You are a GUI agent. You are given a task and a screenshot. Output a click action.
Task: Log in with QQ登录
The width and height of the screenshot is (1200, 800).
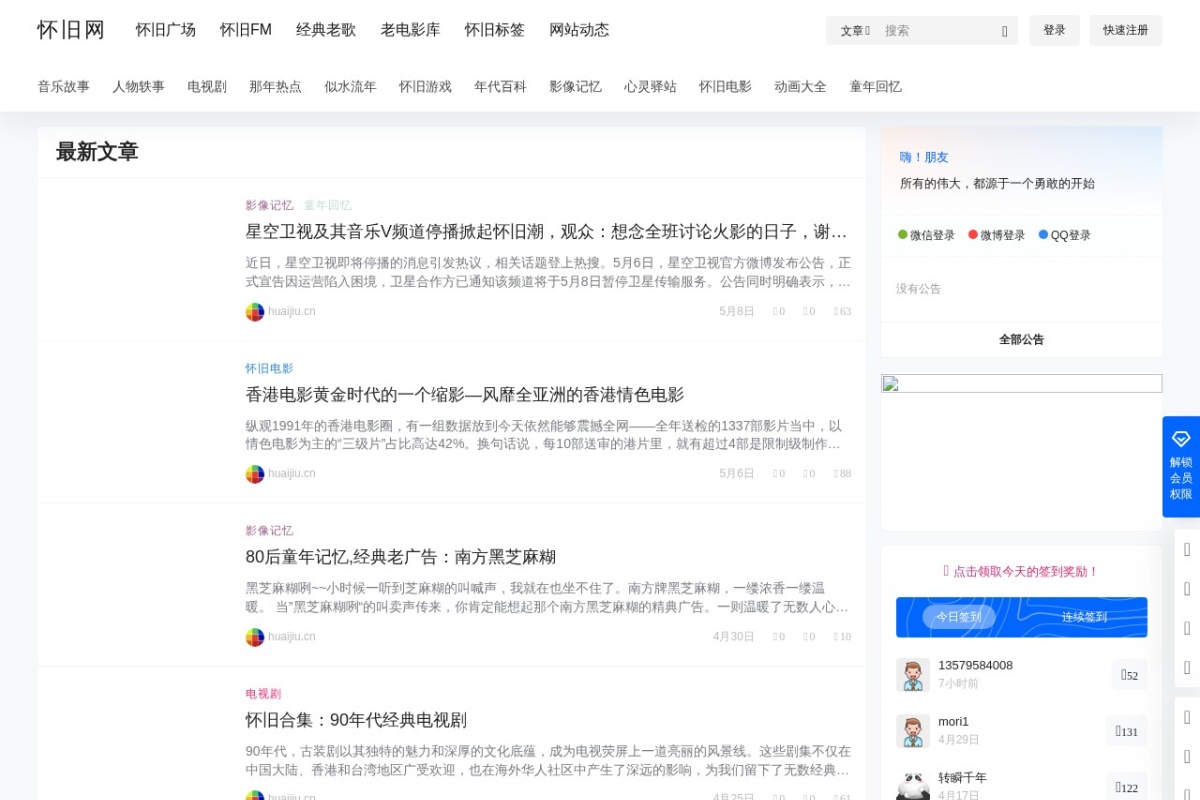1064,235
